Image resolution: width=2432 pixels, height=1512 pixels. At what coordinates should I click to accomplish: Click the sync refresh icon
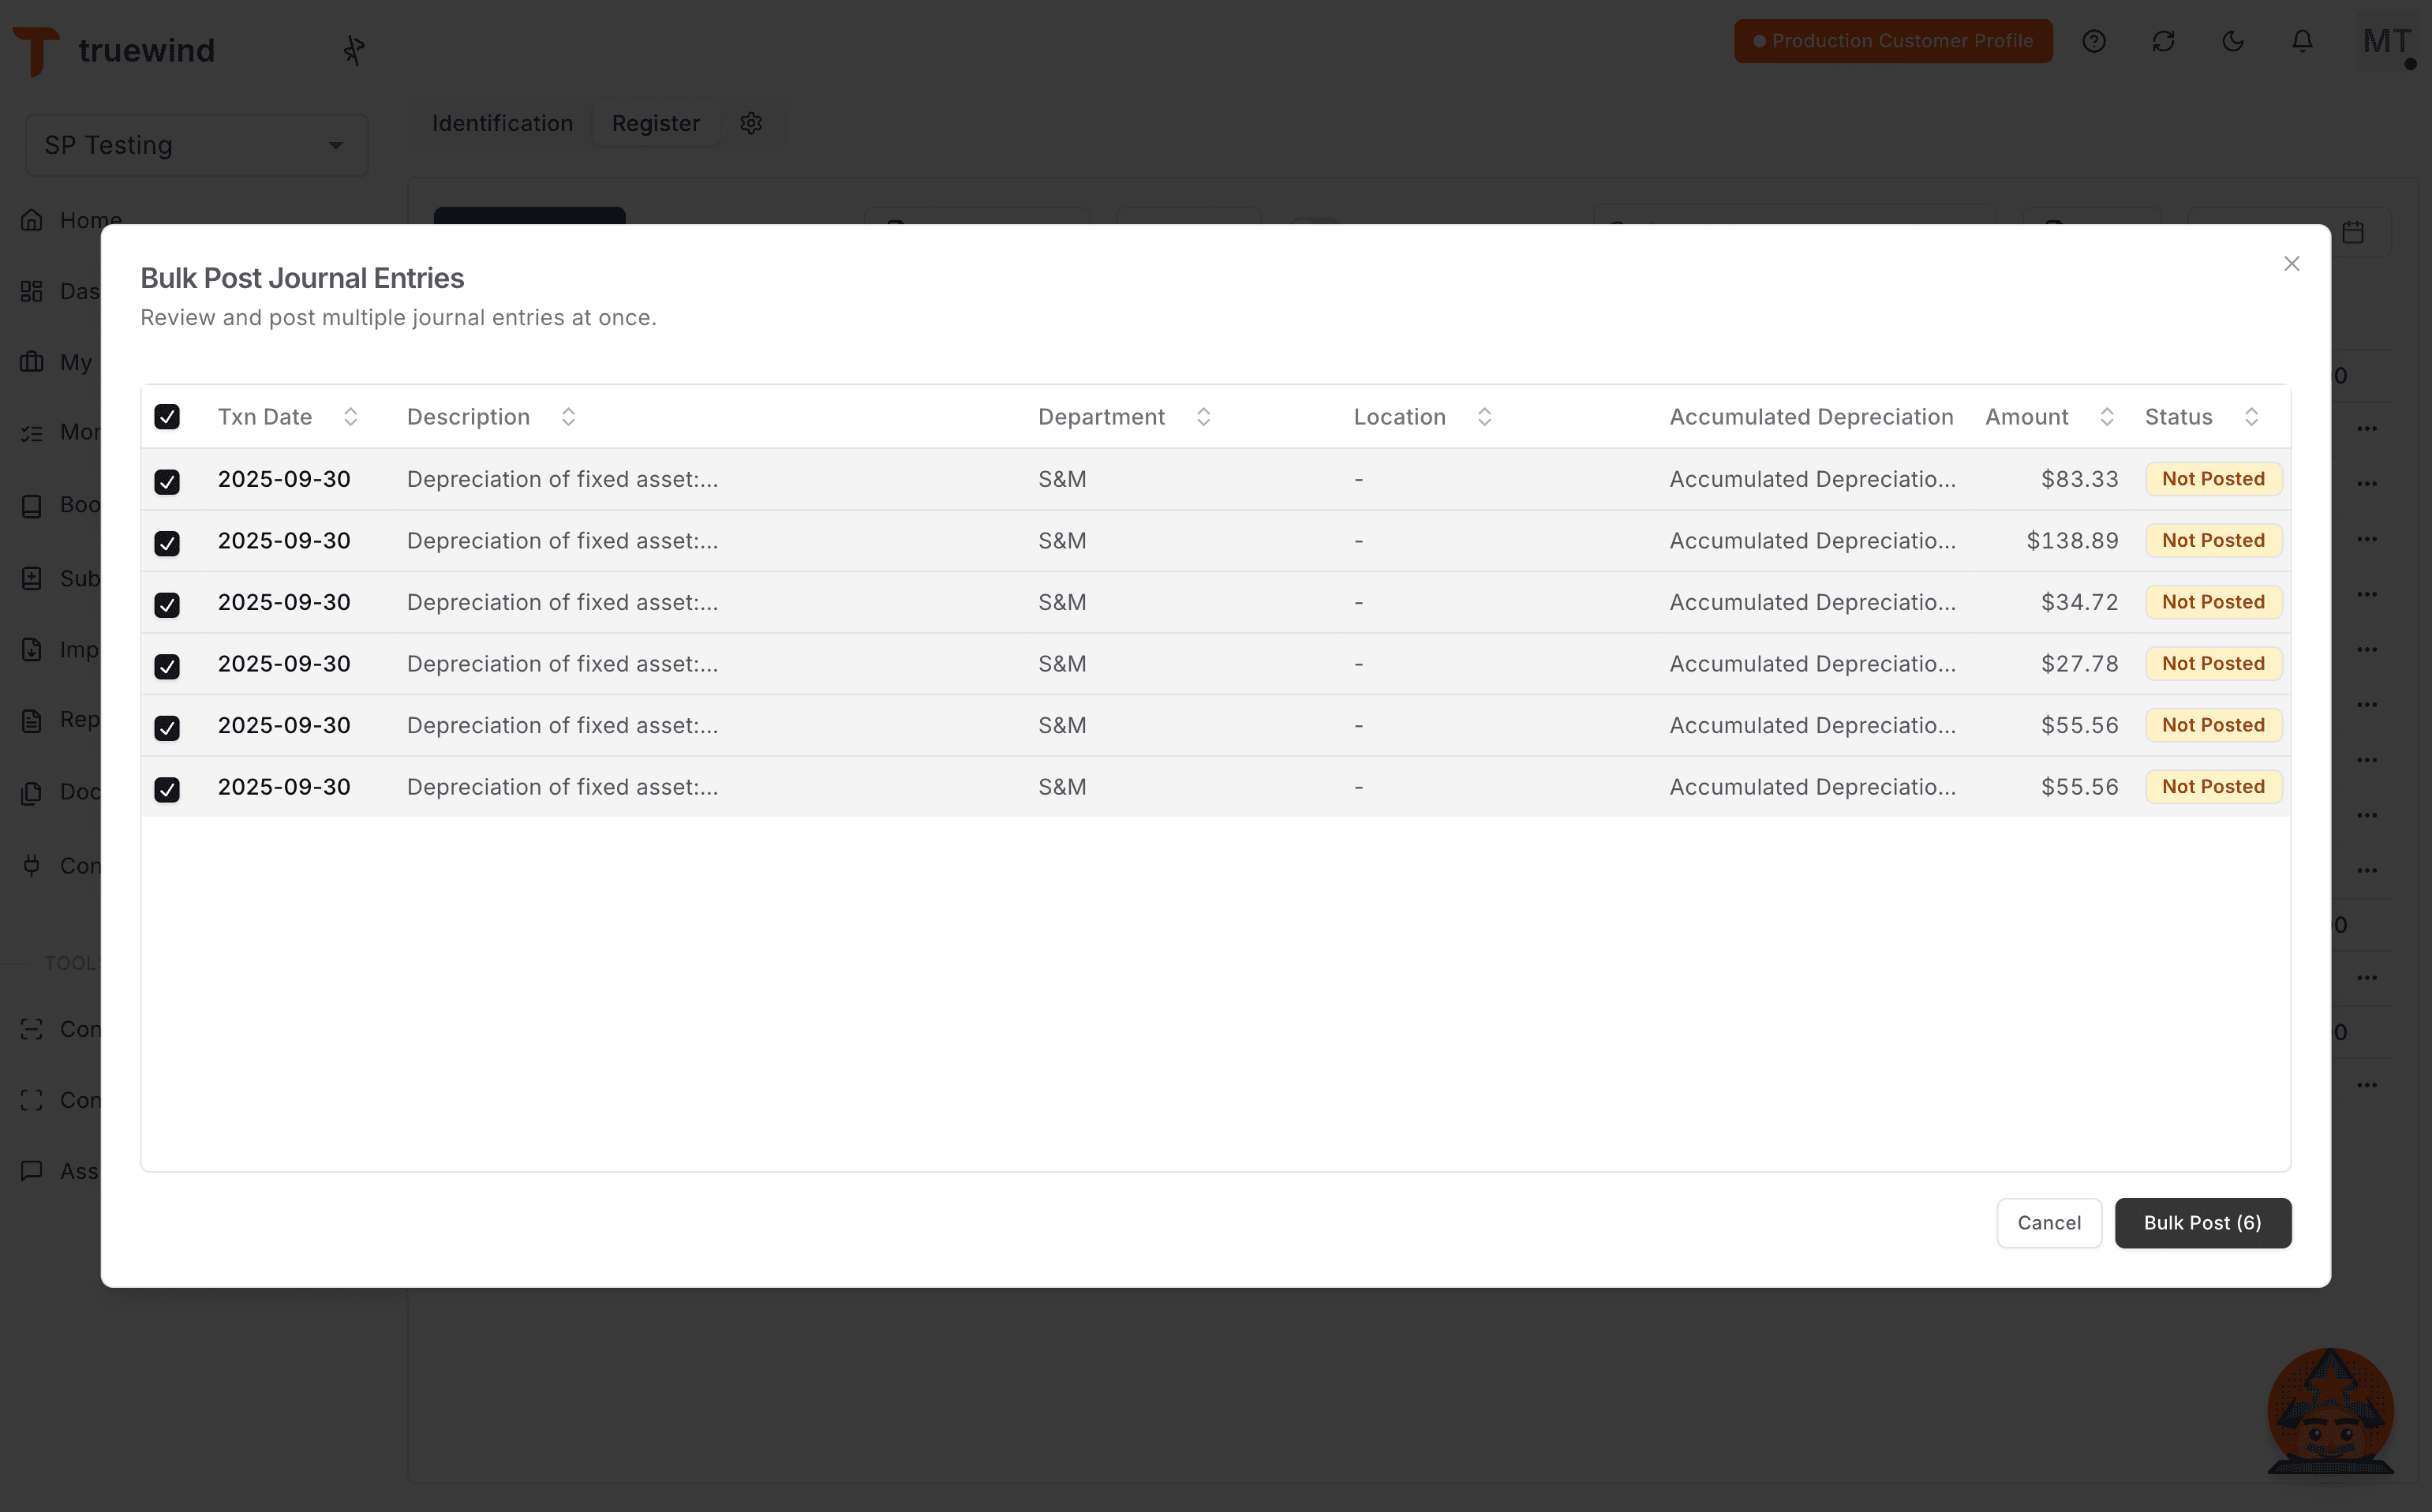click(2164, 41)
